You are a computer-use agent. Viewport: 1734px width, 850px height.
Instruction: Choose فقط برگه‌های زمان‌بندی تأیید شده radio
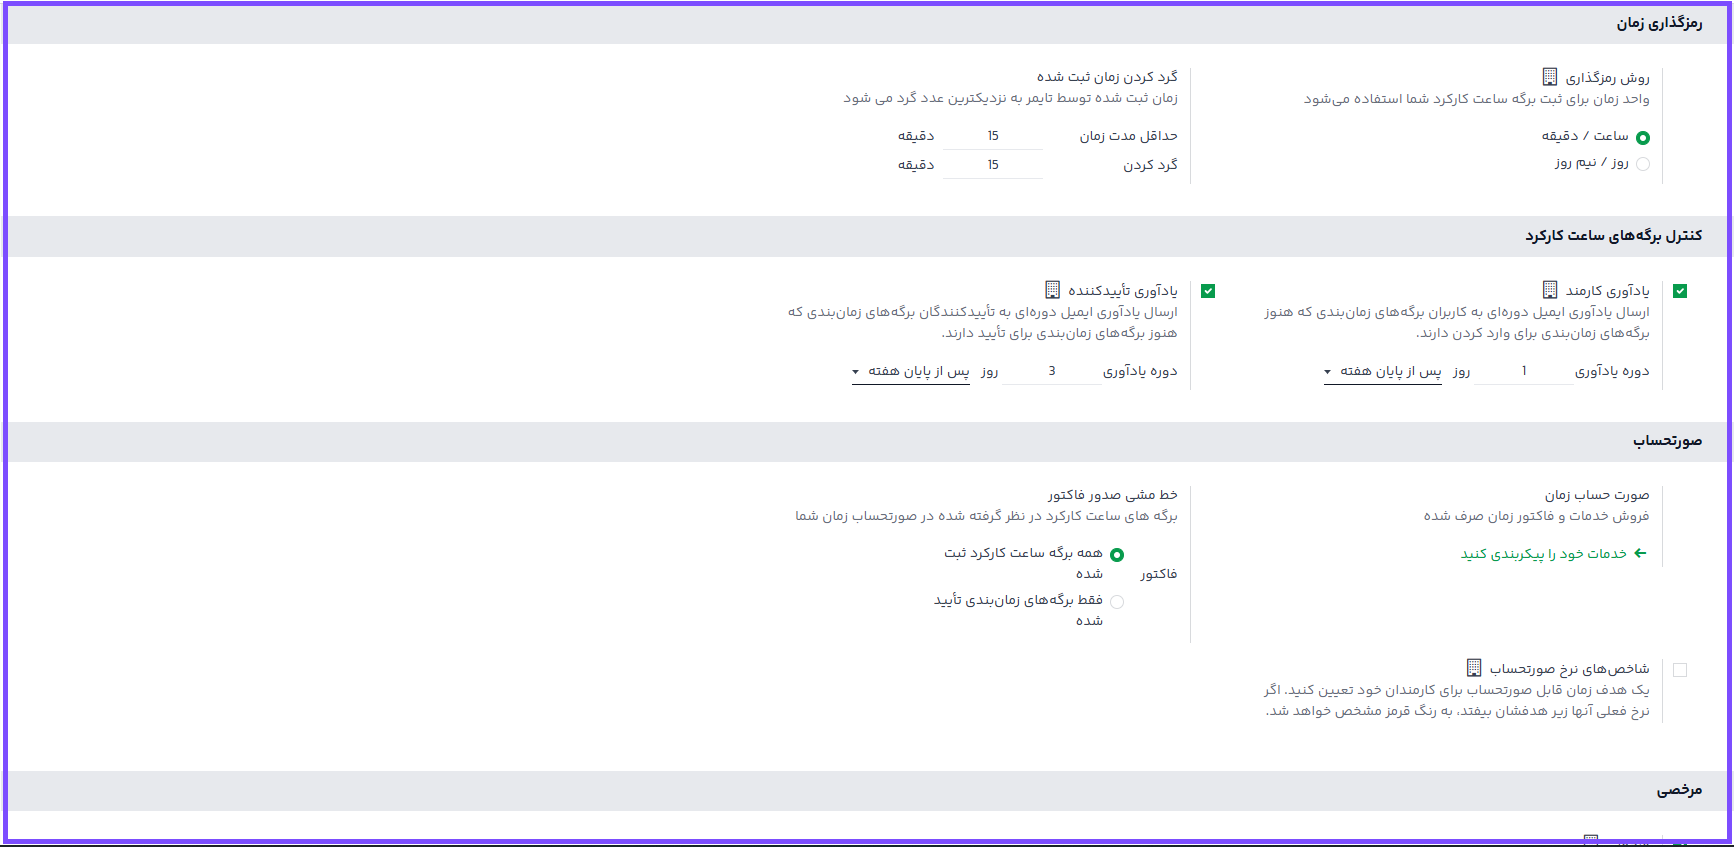(x=1117, y=602)
